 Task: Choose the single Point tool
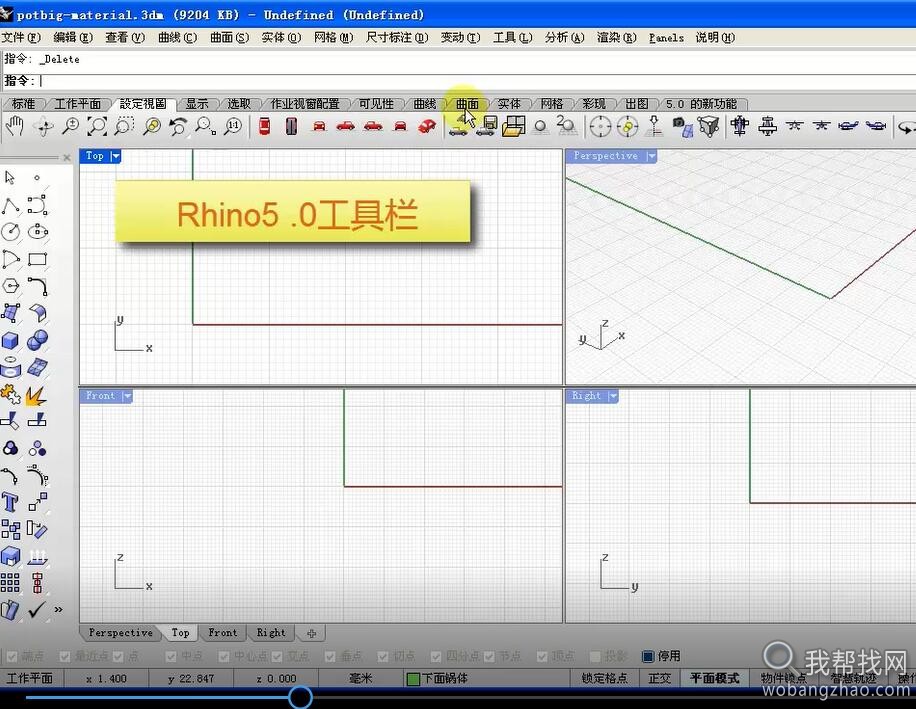coord(37,178)
